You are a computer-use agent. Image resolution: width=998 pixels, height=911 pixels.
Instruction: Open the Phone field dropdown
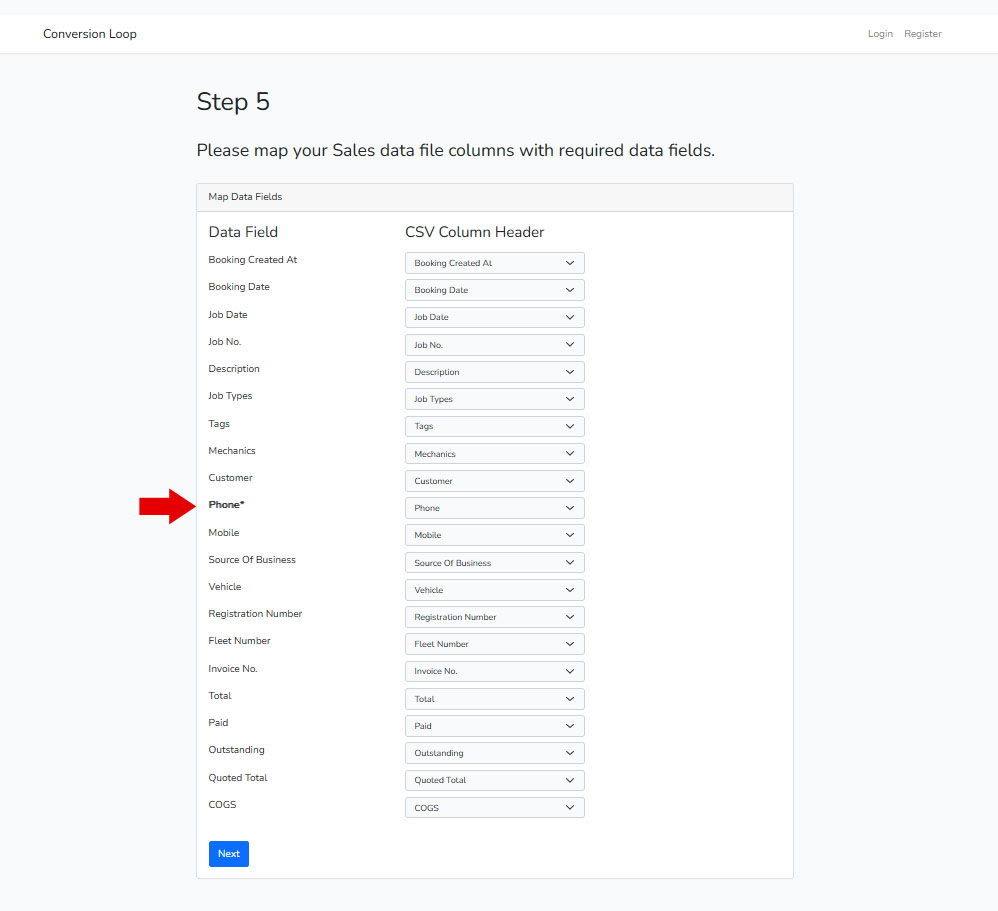click(x=494, y=508)
